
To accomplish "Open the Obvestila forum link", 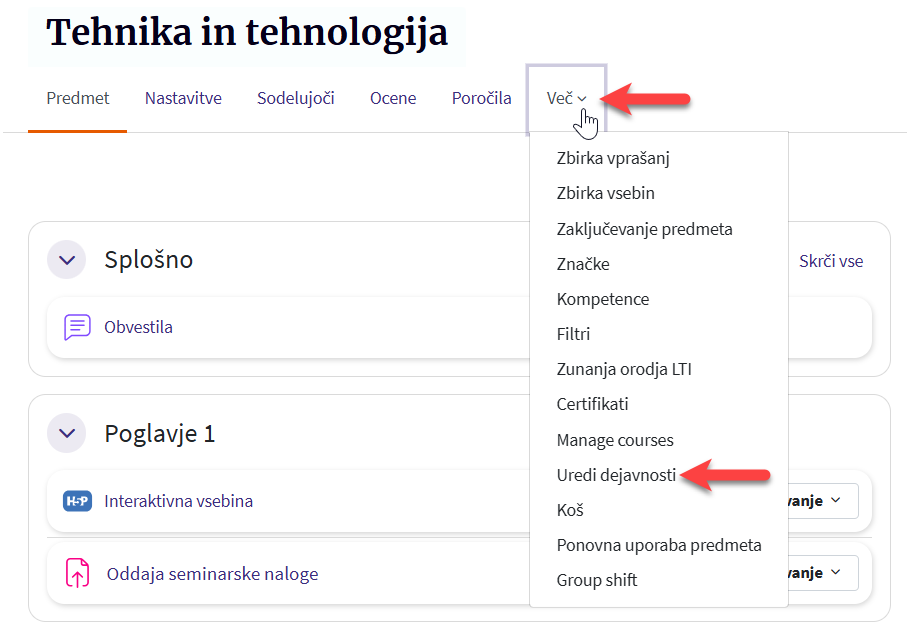I will 138,327.
